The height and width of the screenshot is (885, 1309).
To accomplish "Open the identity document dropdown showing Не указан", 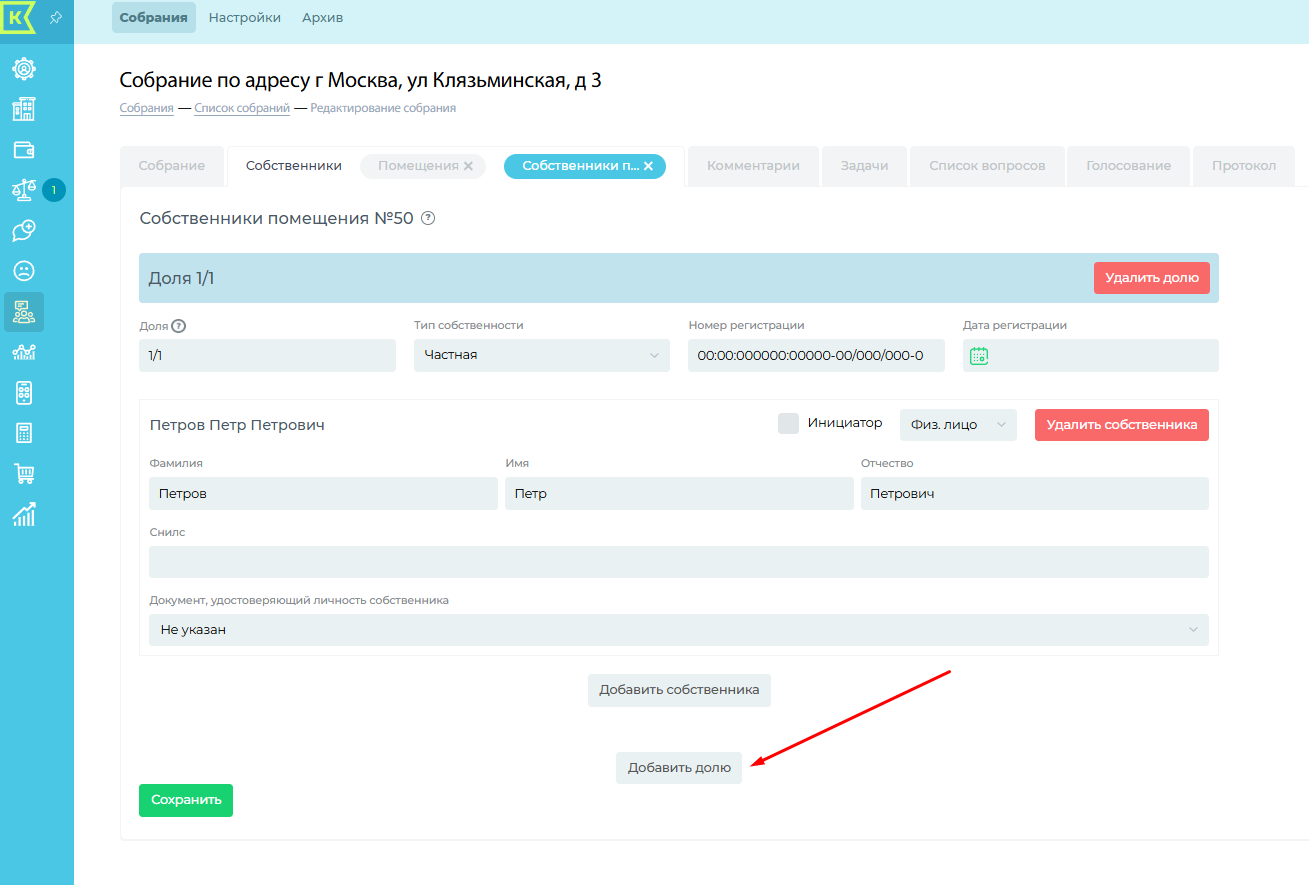I will click(x=678, y=630).
